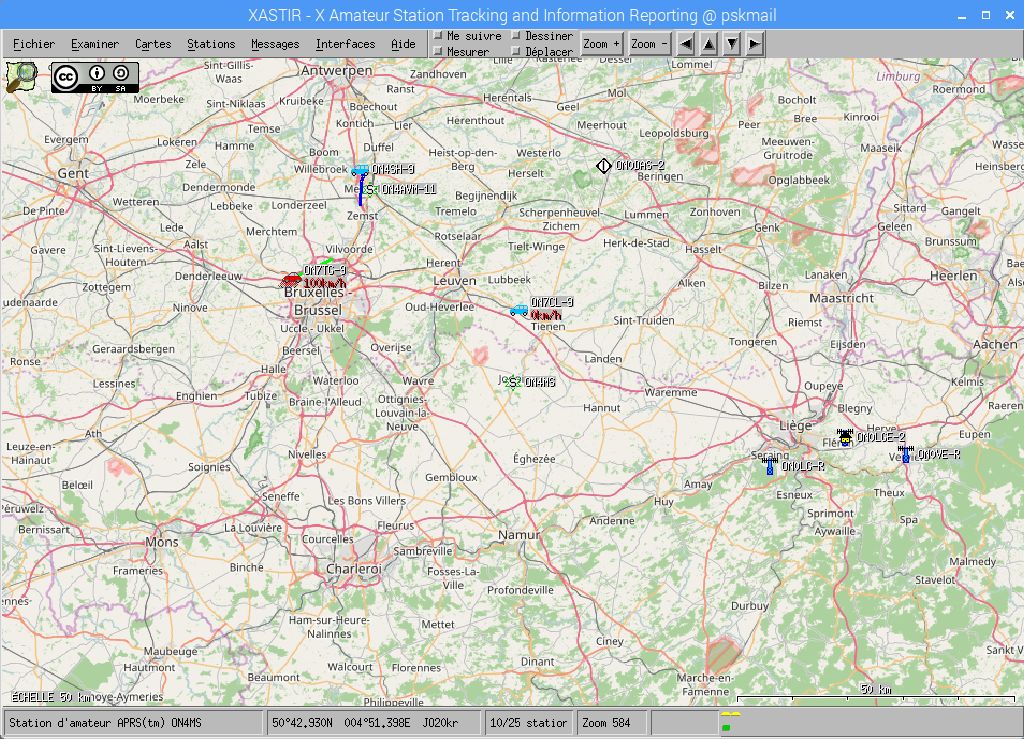Click the '10/25 statior' station count field

528,723
